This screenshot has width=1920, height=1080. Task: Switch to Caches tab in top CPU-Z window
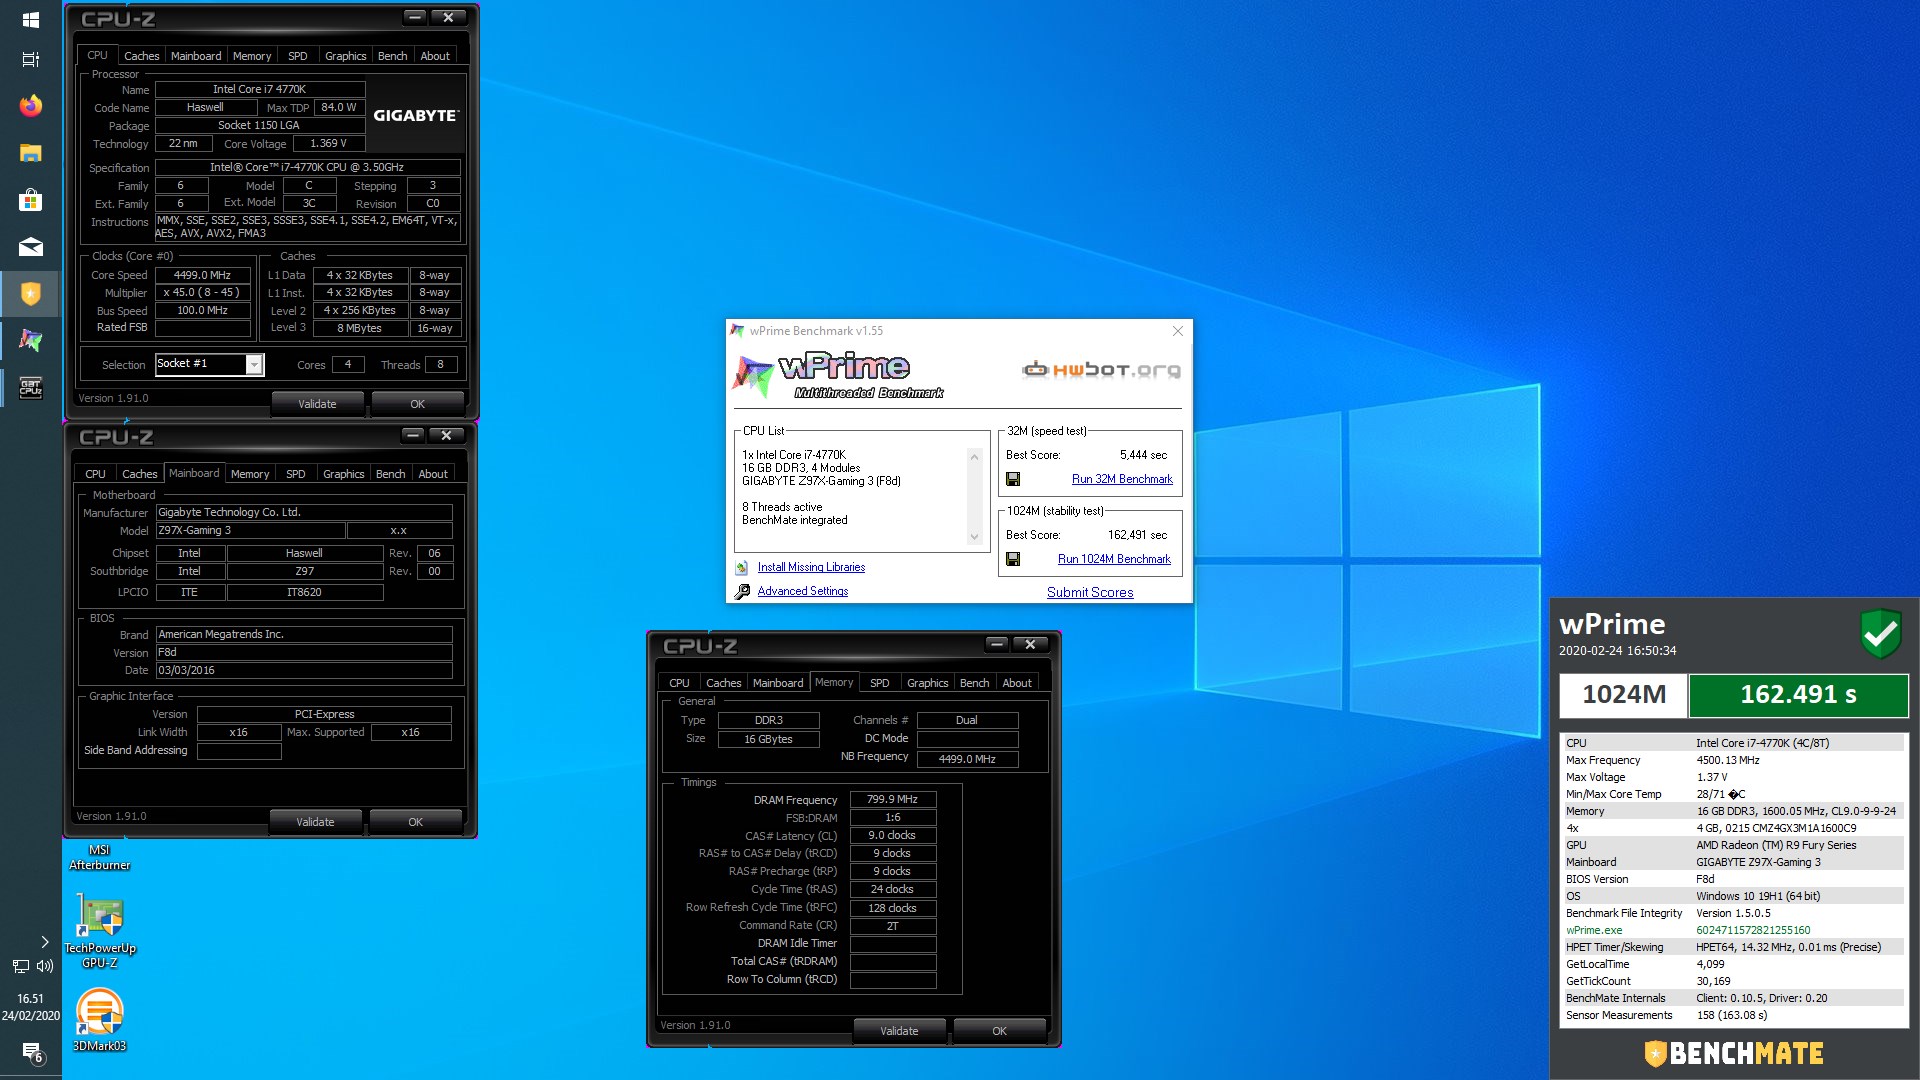click(x=141, y=56)
